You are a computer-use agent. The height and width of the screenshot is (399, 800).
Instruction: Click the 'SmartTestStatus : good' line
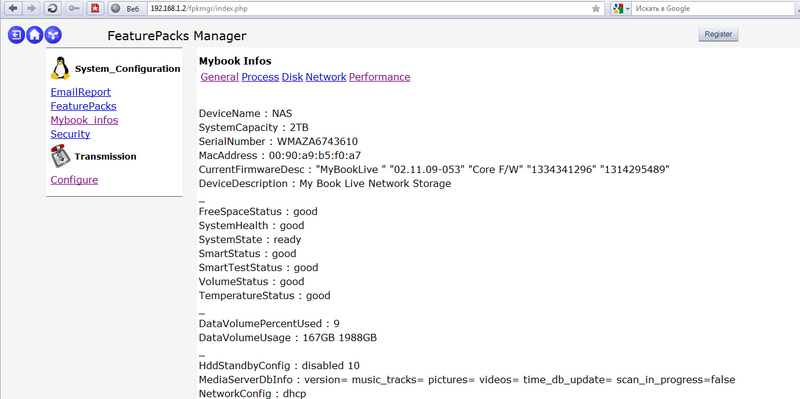point(259,267)
